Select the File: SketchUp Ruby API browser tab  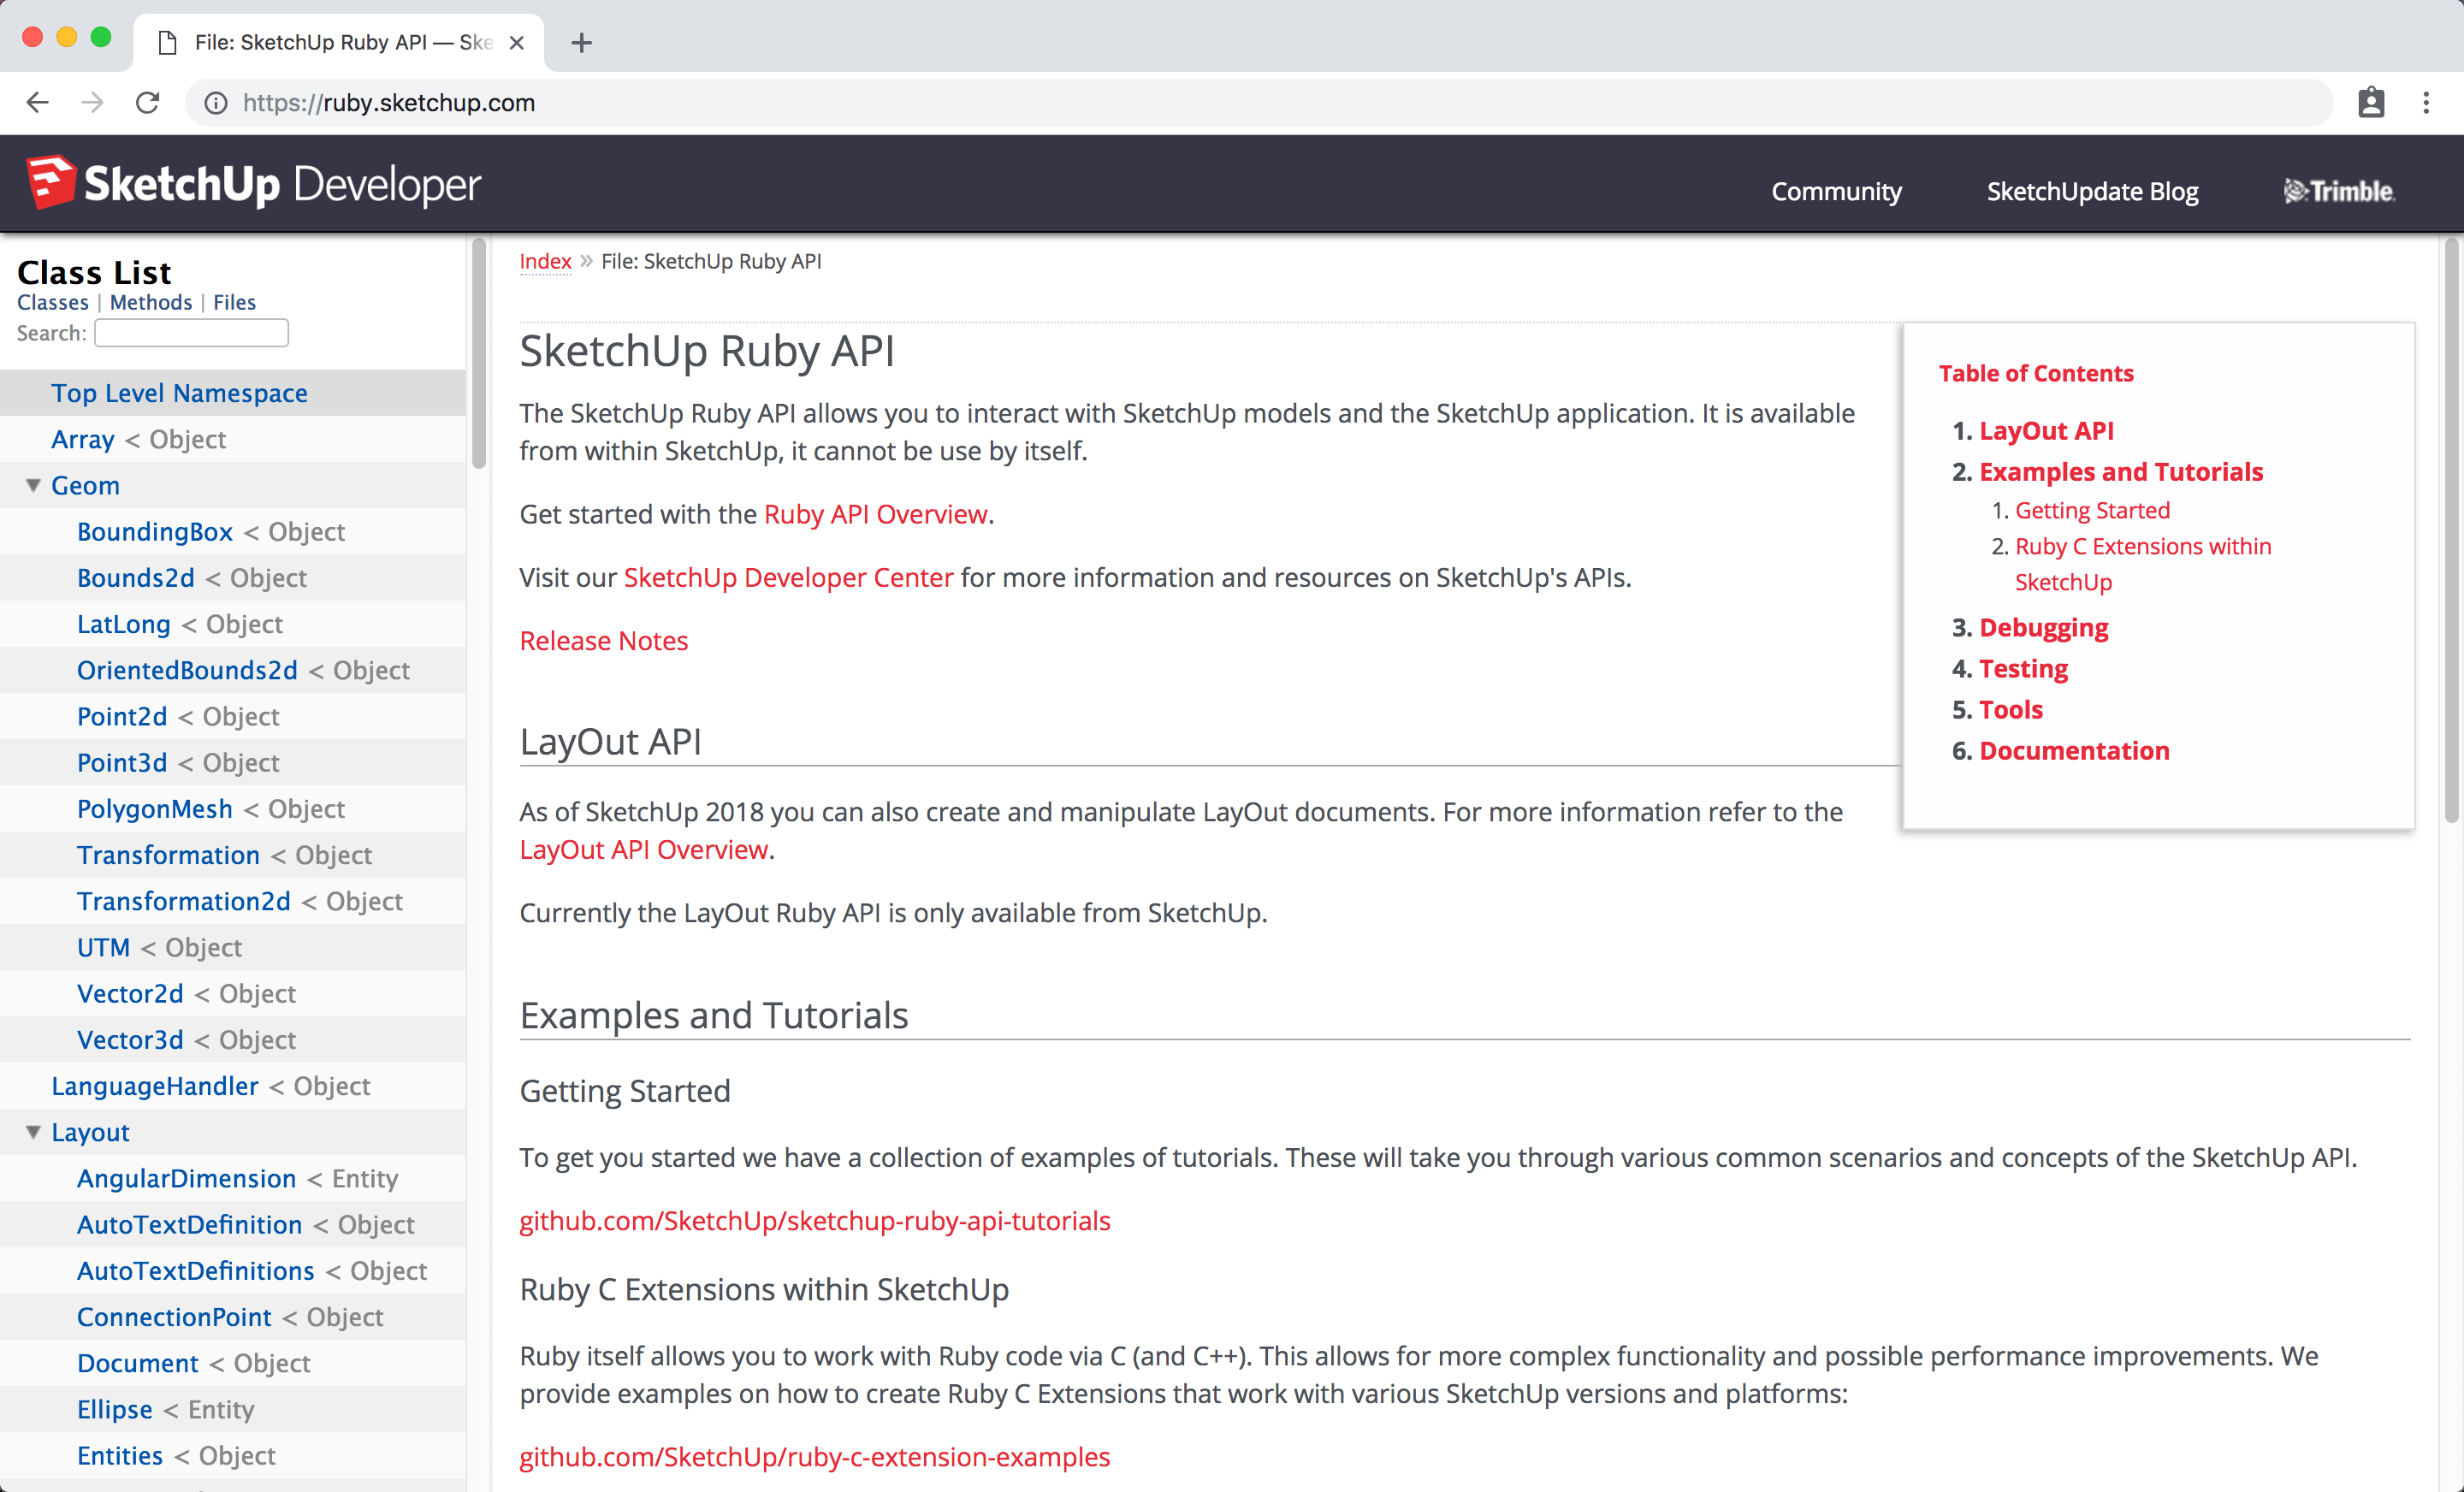pyautogui.click(x=338, y=43)
